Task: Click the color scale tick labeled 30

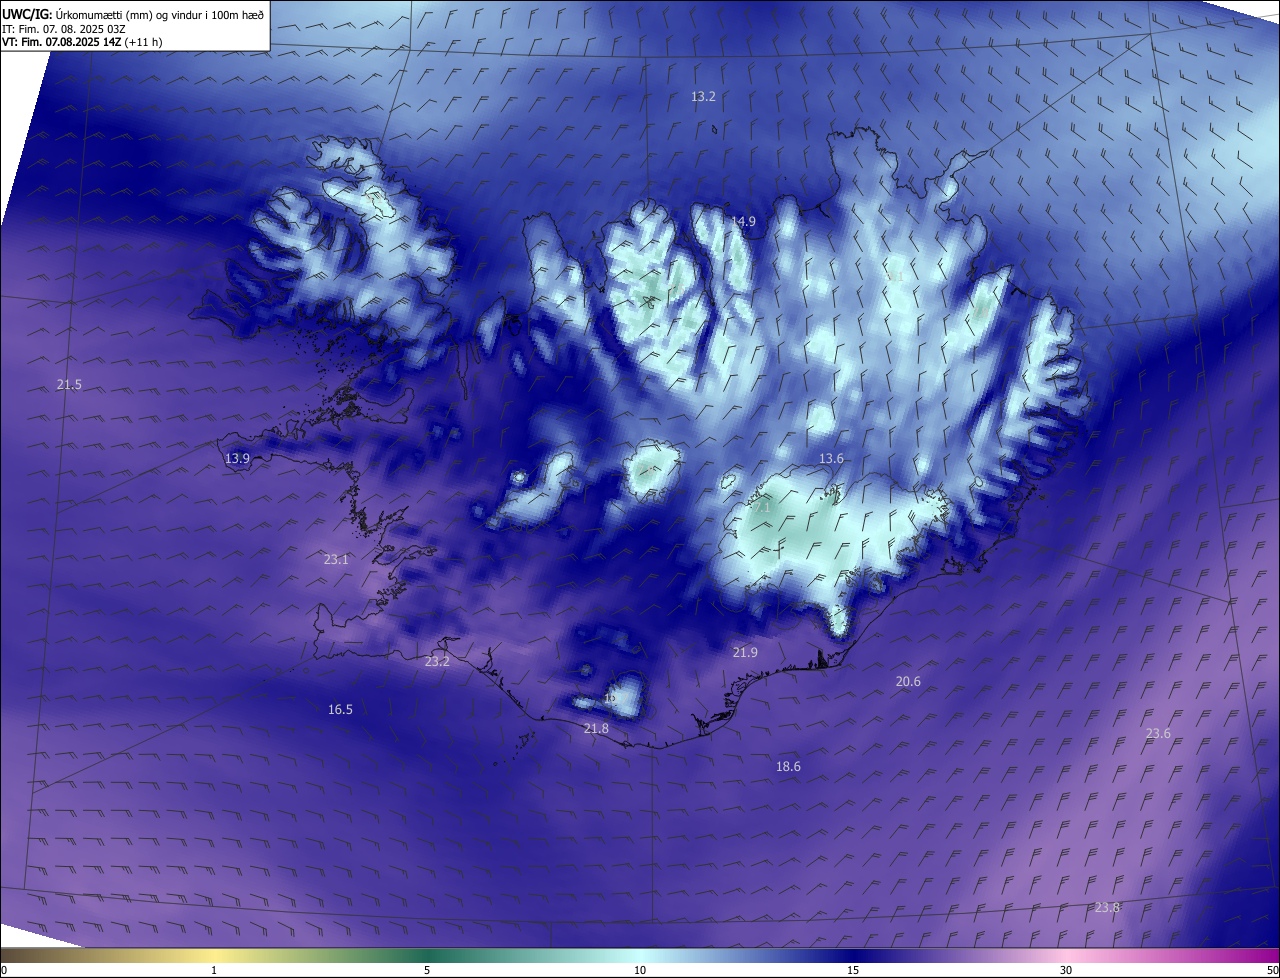Action: (x=1066, y=971)
